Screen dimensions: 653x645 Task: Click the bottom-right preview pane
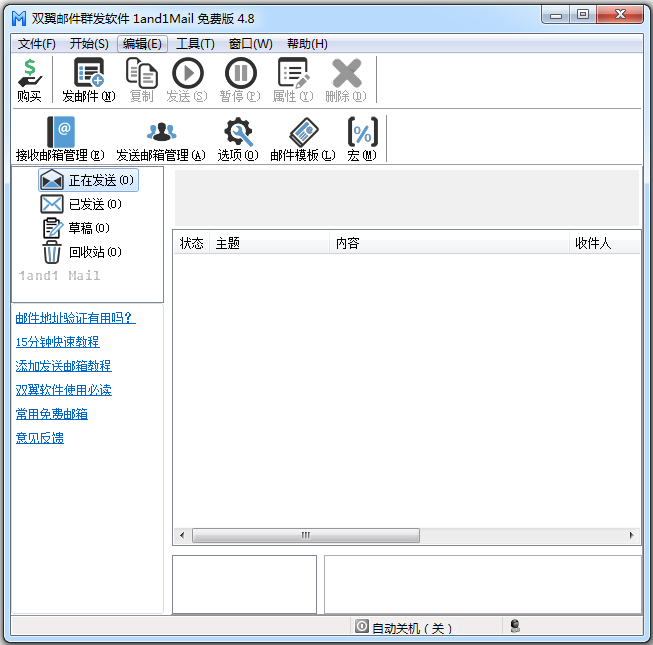(x=483, y=584)
